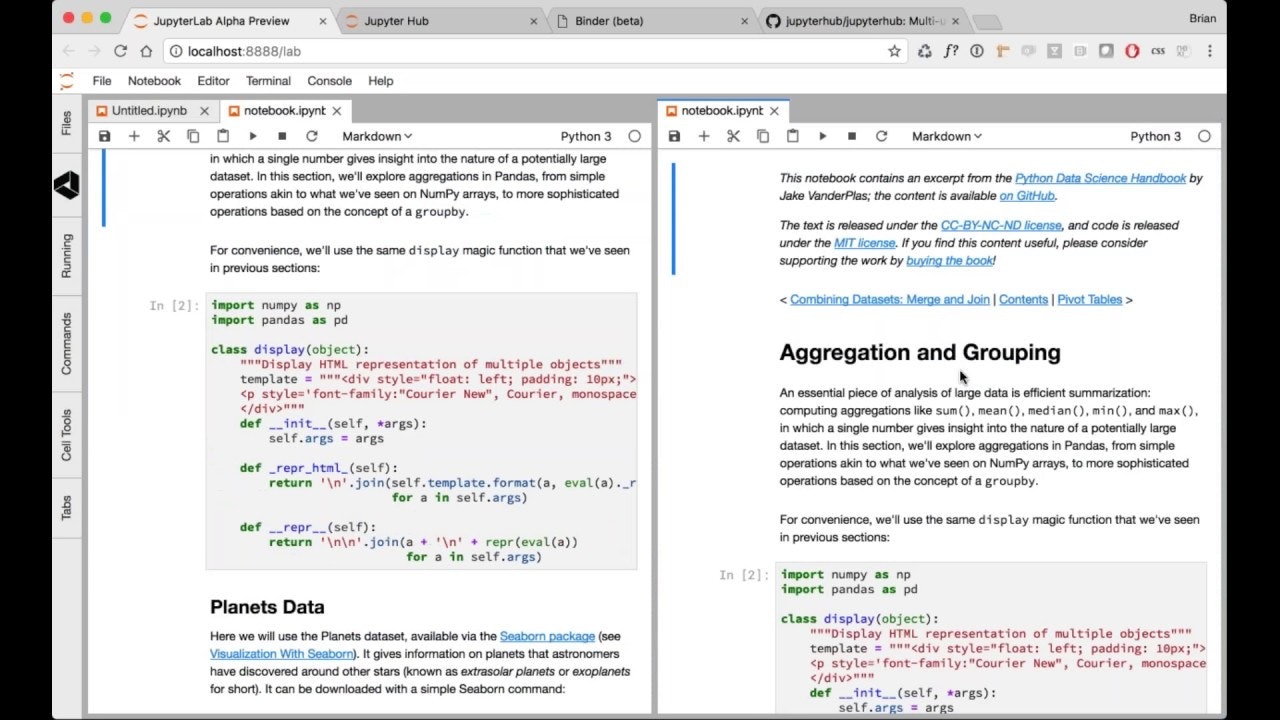
Task: Switch to the Untitled.ipynb tab
Action: [148, 110]
